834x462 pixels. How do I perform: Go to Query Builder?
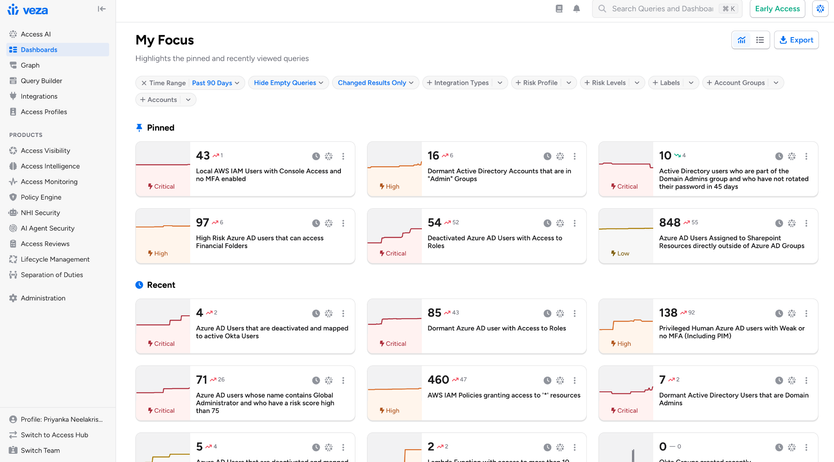[57, 81]
